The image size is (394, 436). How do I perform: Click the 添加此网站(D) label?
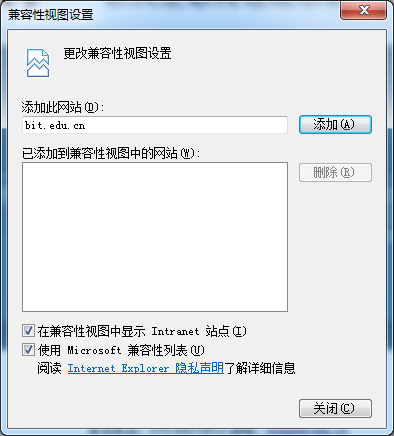[63, 107]
